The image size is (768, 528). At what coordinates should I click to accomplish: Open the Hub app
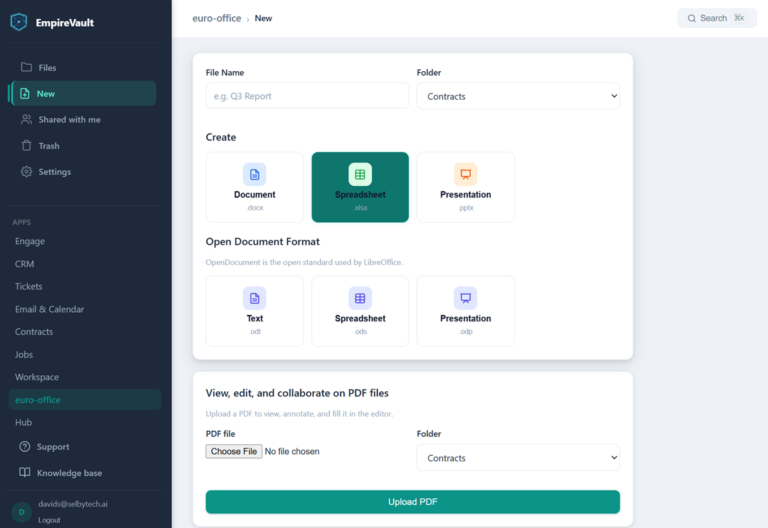[85, 422]
